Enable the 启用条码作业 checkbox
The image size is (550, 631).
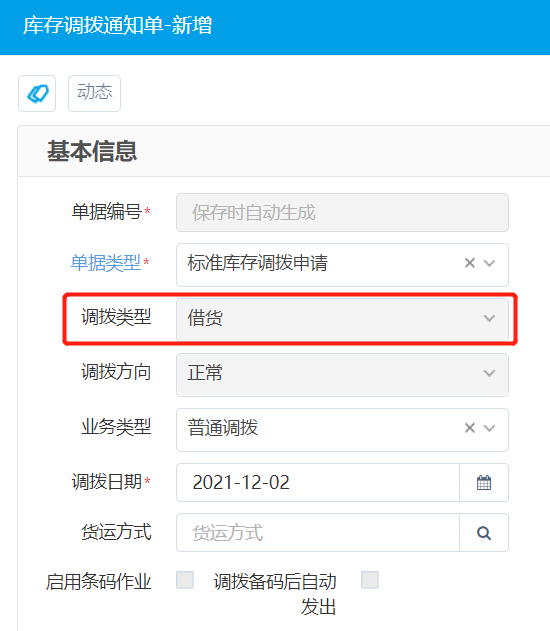(185, 580)
